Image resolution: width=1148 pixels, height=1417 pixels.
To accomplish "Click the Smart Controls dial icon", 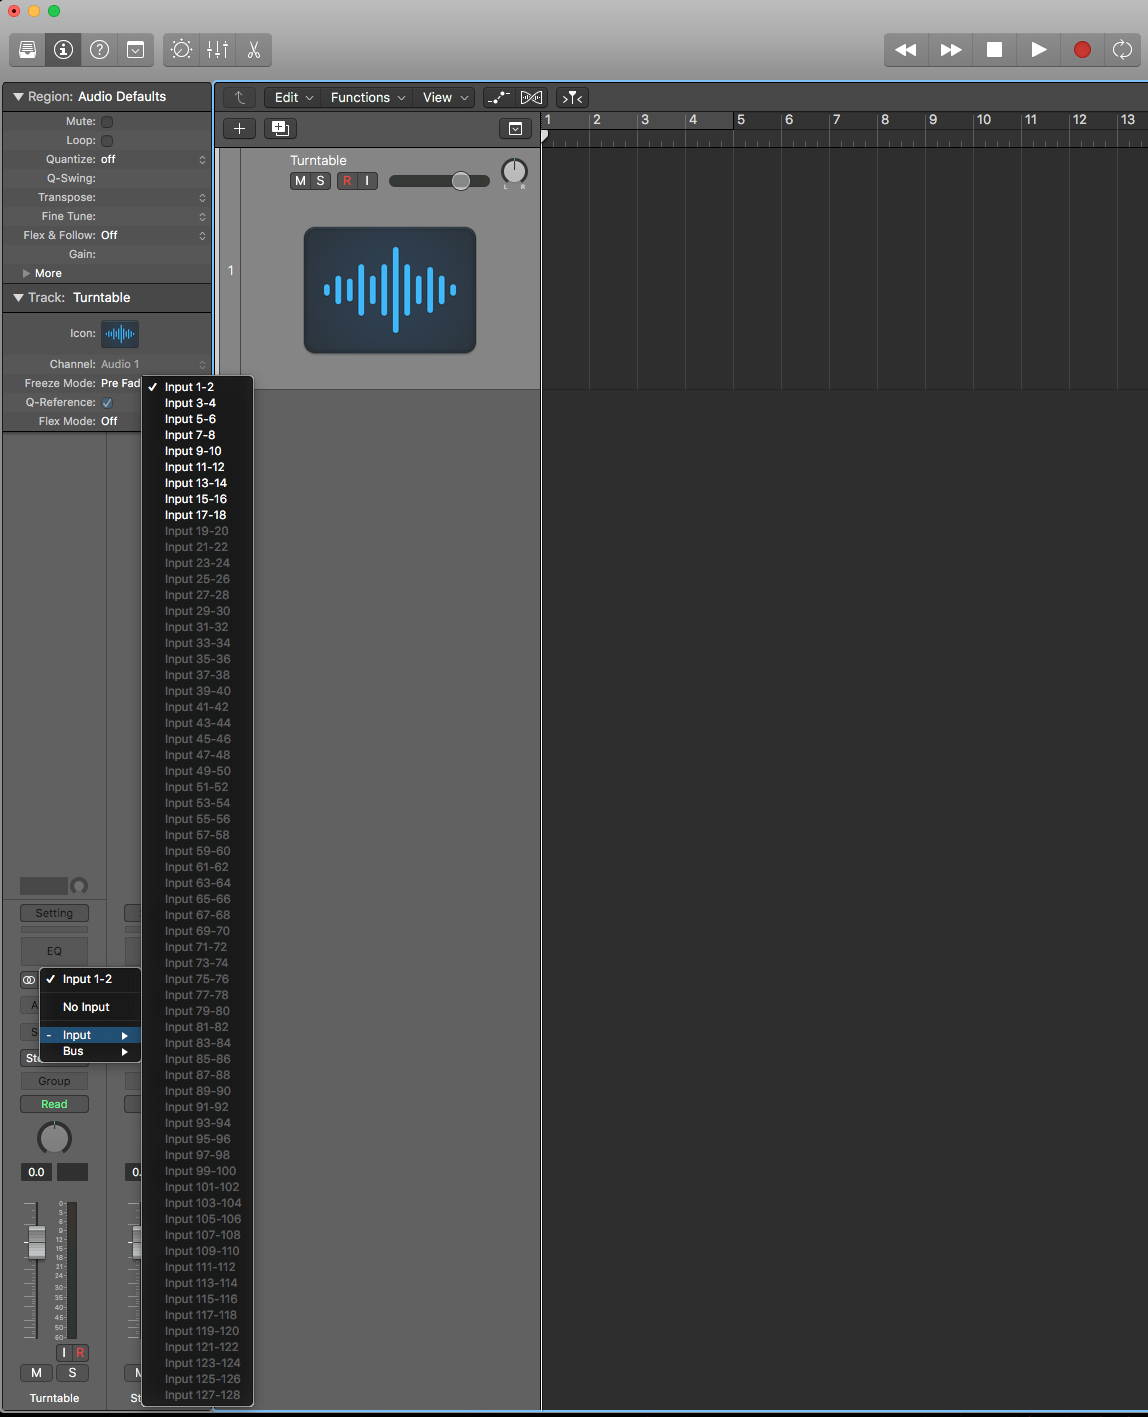I will coord(181,49).
